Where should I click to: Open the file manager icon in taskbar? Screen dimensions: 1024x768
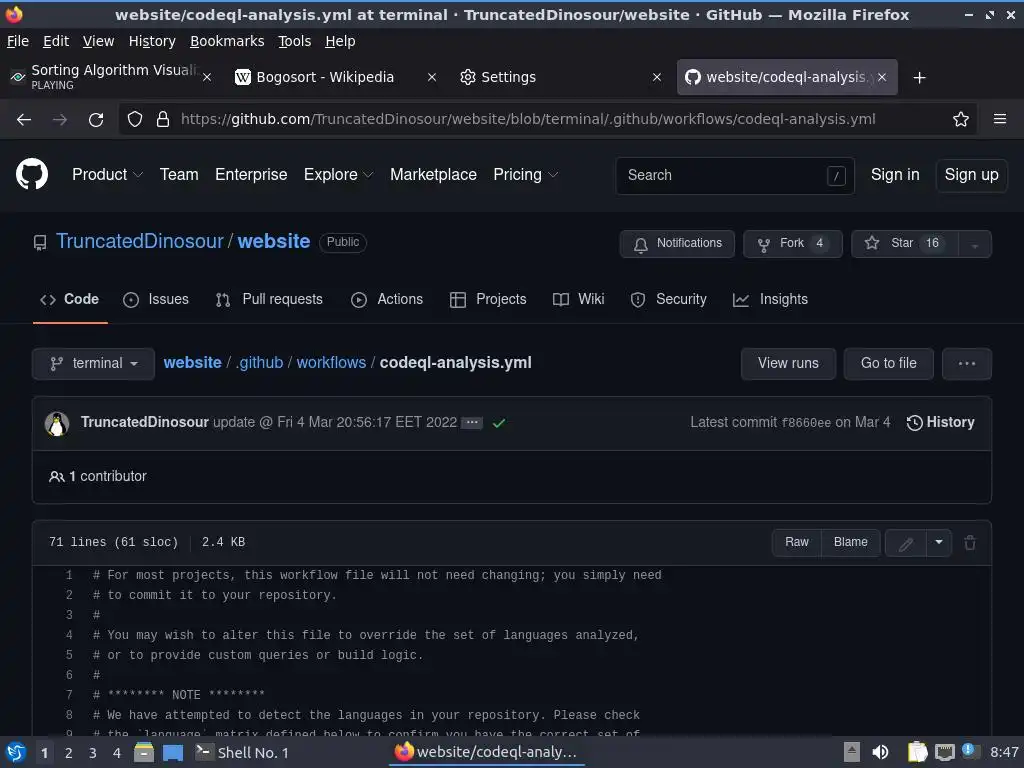[x=144, y=752]
